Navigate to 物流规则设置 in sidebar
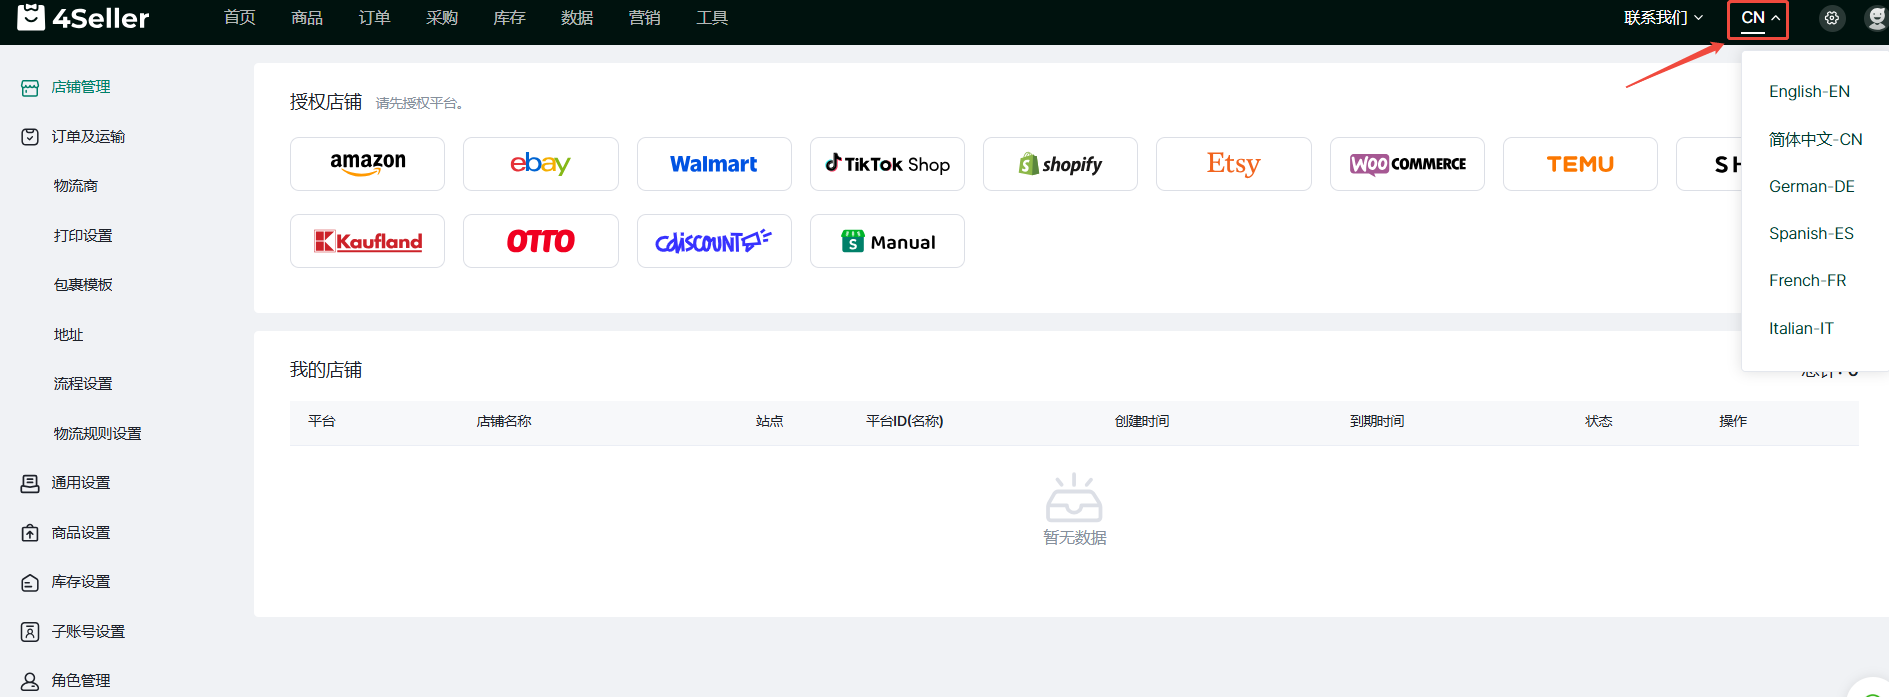1889x697 pixels. coord(97,434)
